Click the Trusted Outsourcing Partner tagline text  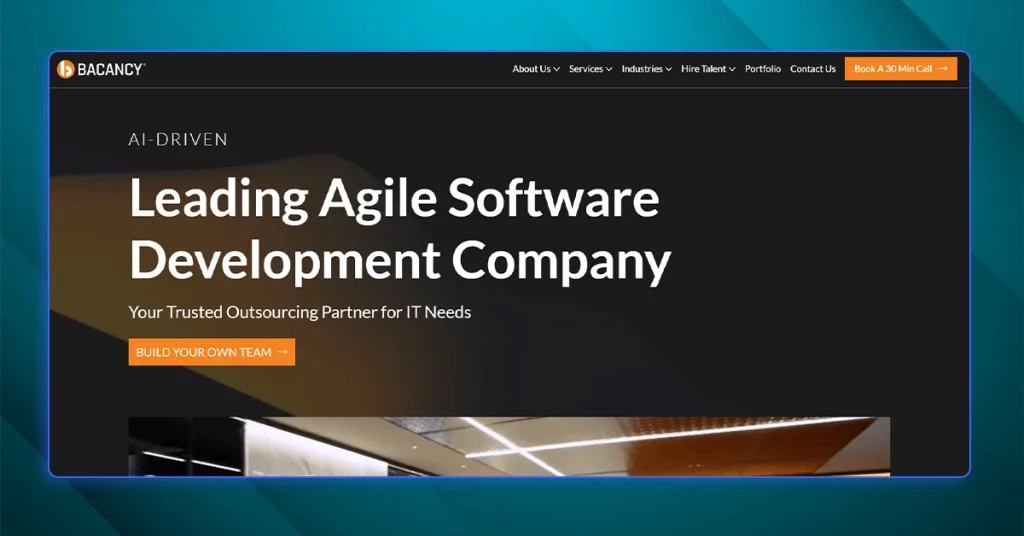tap(299, 312)
